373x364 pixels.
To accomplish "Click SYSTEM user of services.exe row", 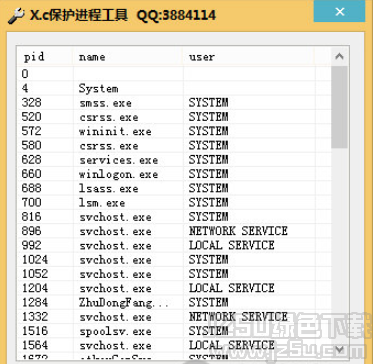I will point(208,160).
